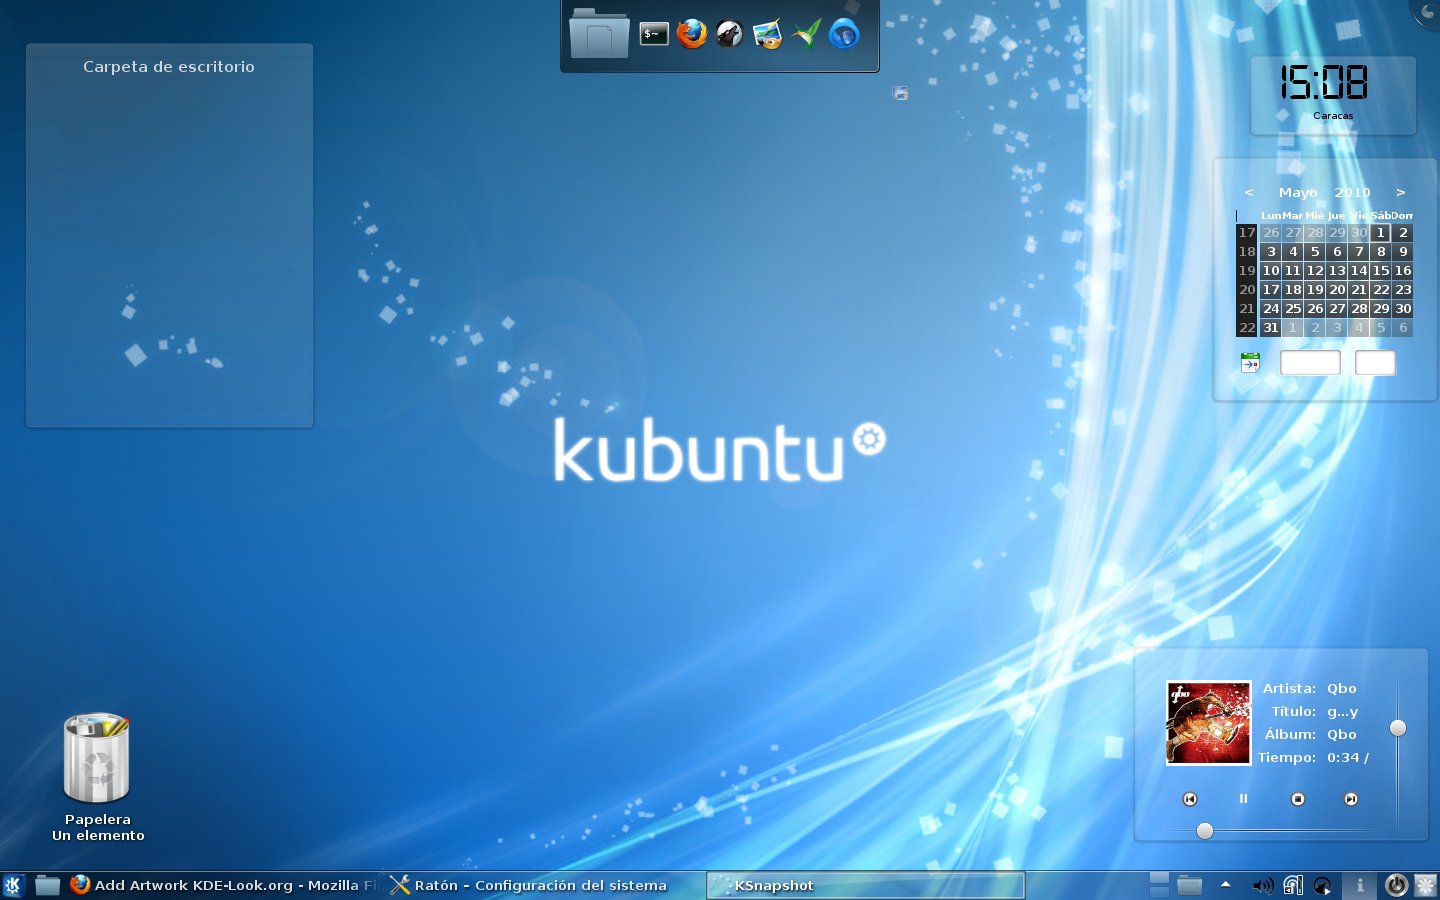Image resolution: width=1440 pixels, height=900 pixels.
Task: Open the panel toolbox cashew icon
Action: pos(1426,885)
